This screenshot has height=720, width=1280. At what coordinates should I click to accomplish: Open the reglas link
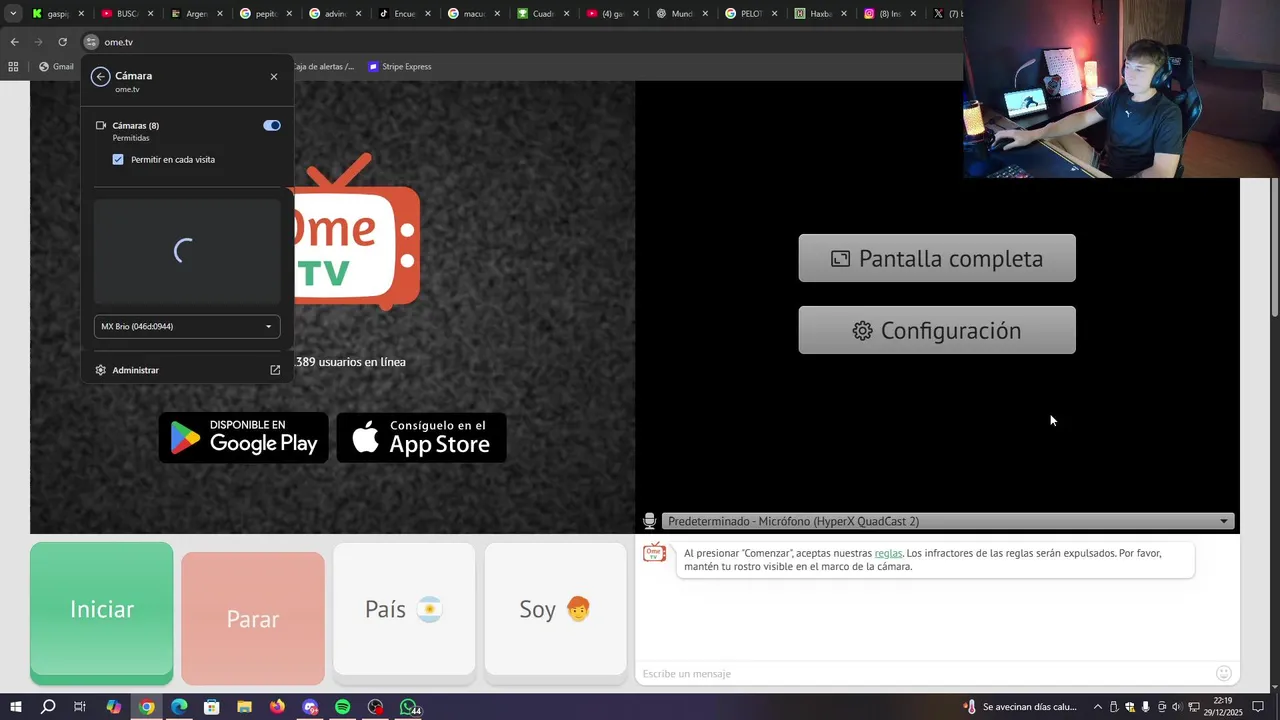pyautogui.click(x=888, y=553)
